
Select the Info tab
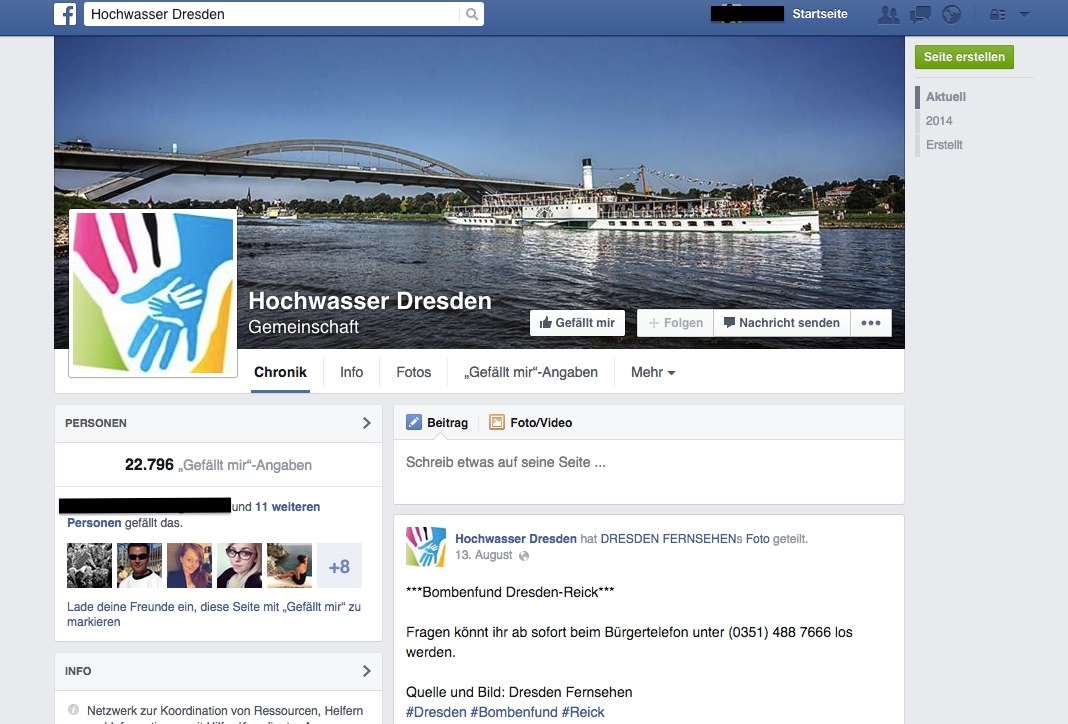(351, 373)
